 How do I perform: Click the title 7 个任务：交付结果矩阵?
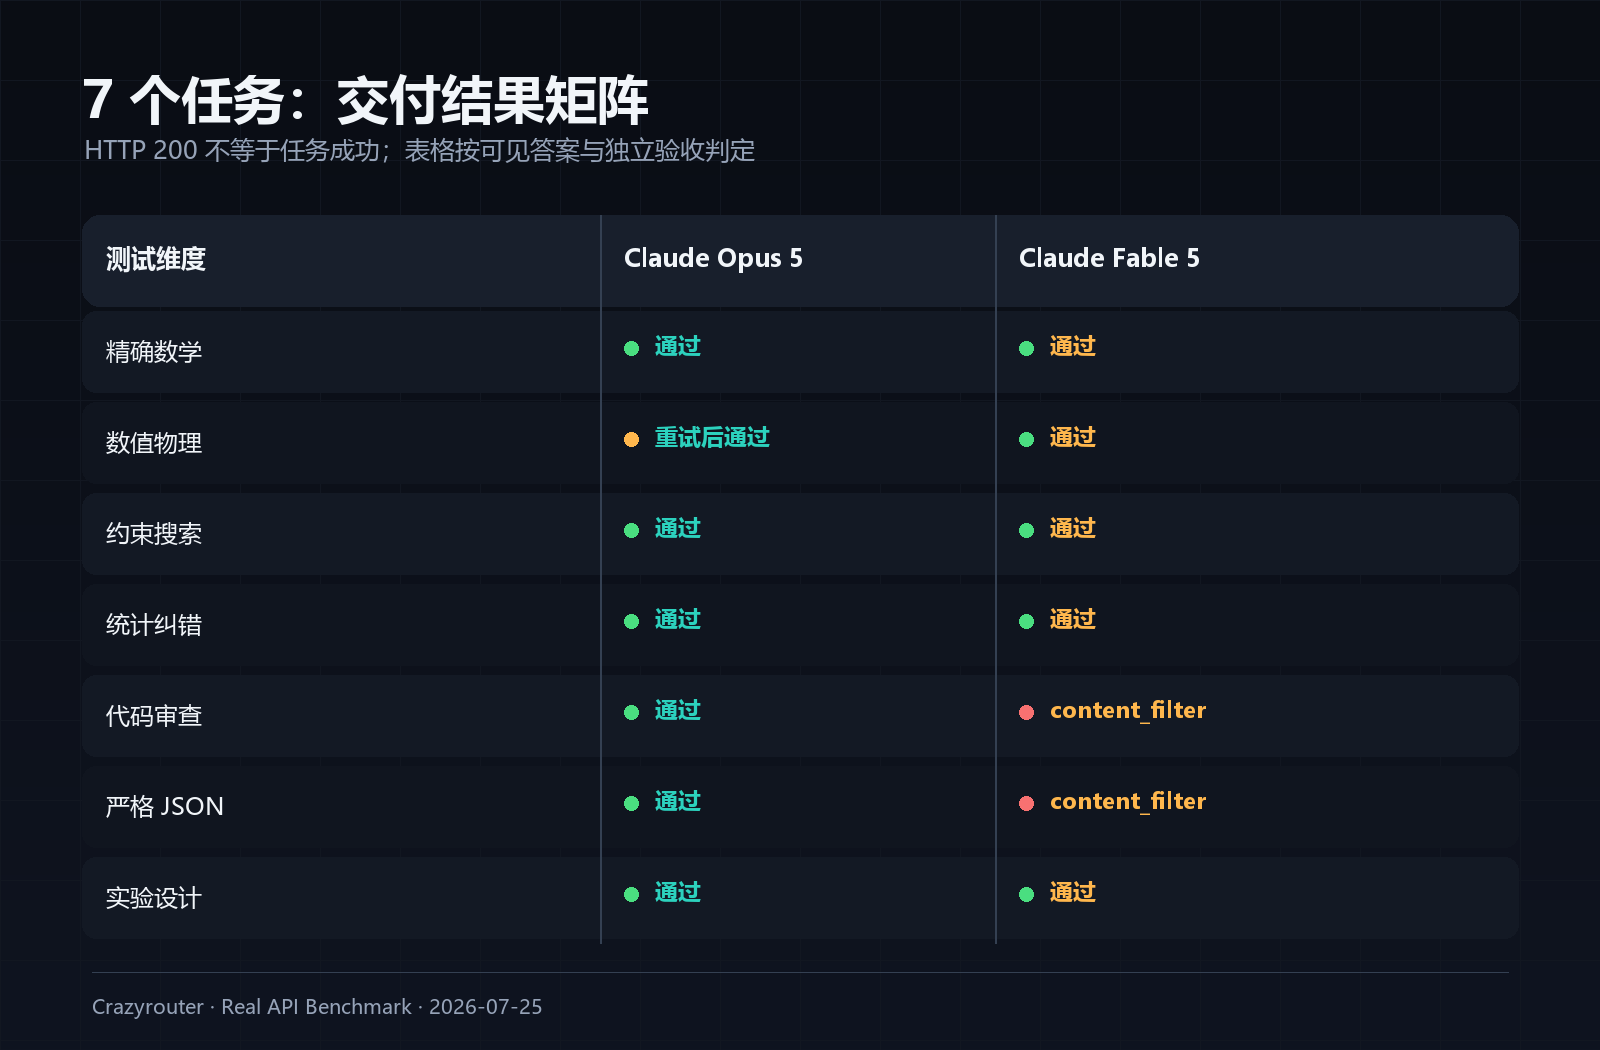pyautogui.click(x=366, y=100)
